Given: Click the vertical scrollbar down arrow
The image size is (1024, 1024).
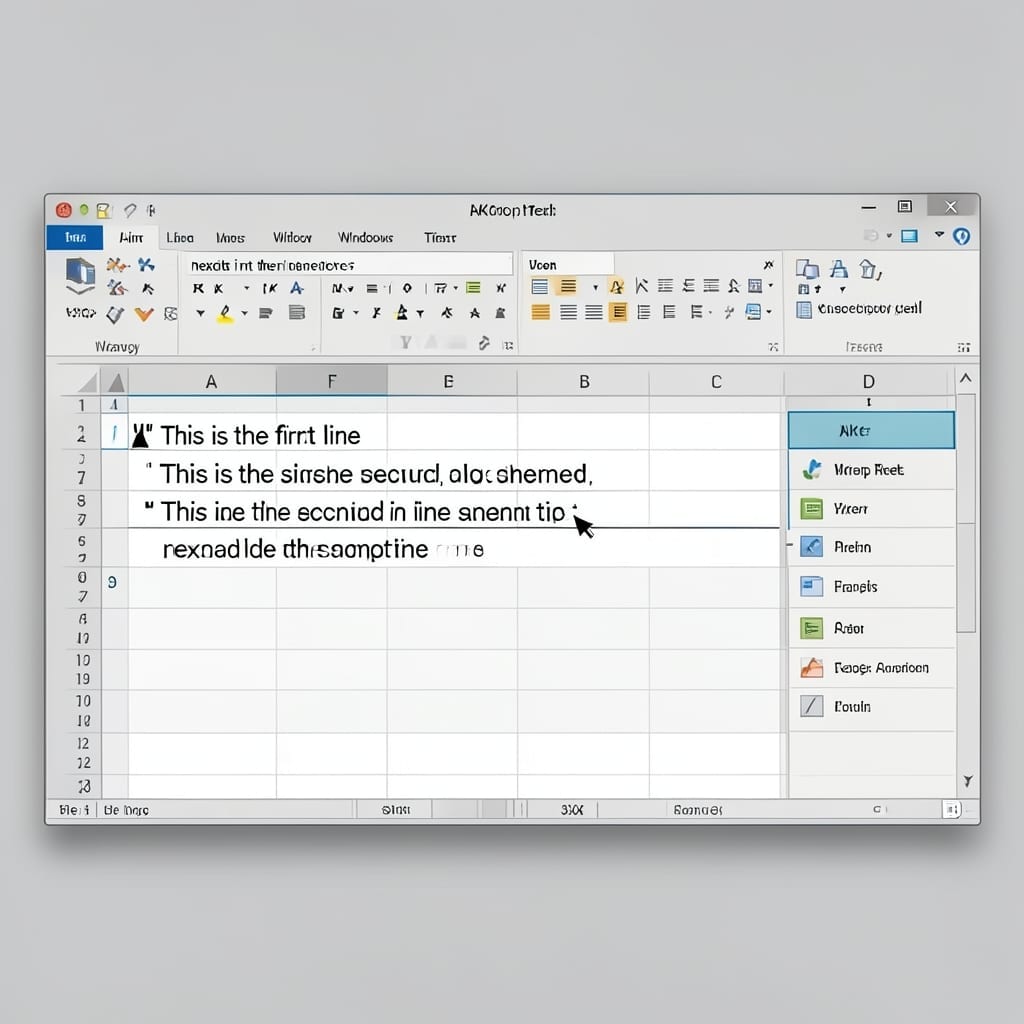Looking at the screenshot, I should [967, 781].
